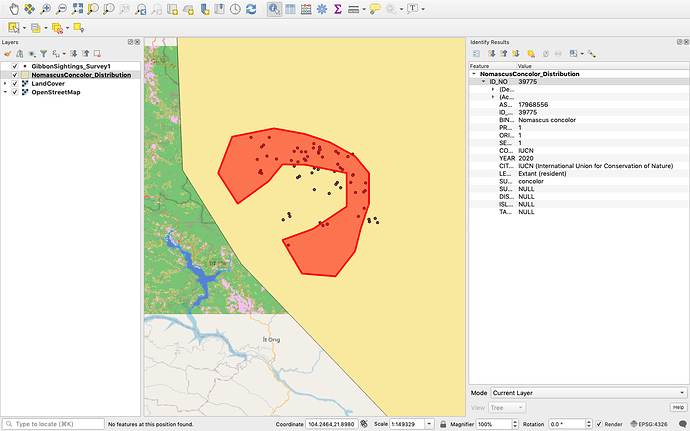Click the Statistical Summary sigma icon
Viewport: 690px width, 431px height.
point(338,9)
